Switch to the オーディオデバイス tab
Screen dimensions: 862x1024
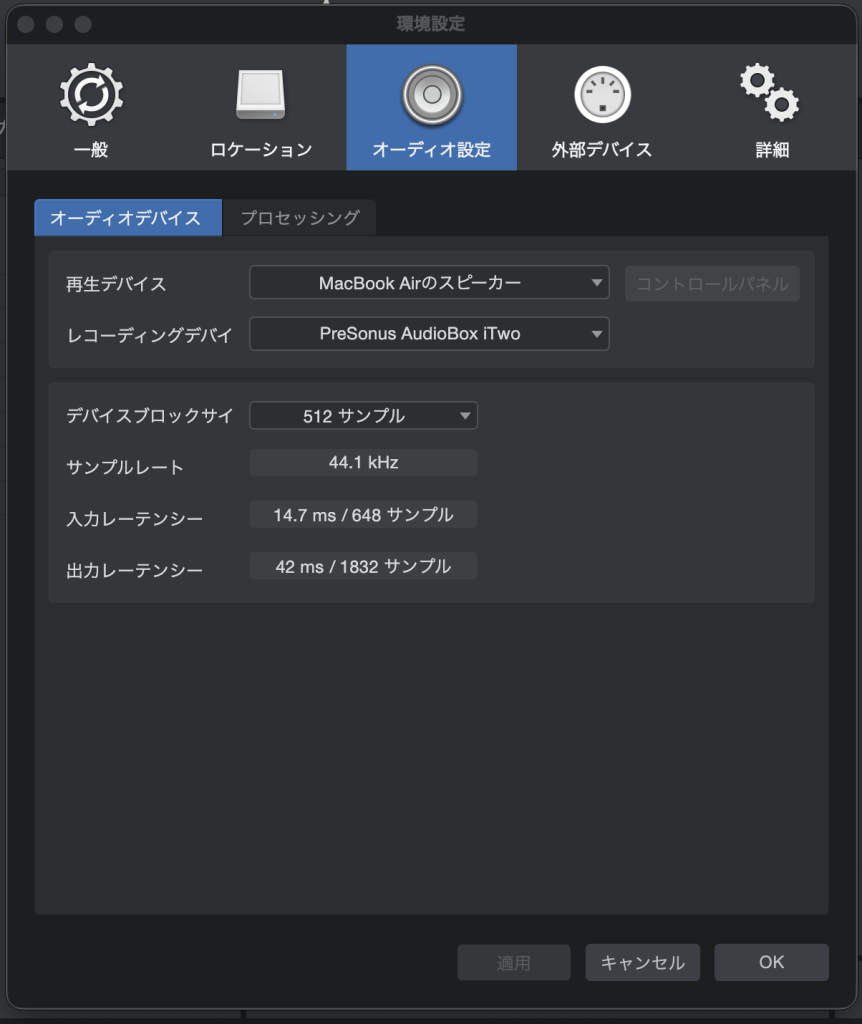127,218
